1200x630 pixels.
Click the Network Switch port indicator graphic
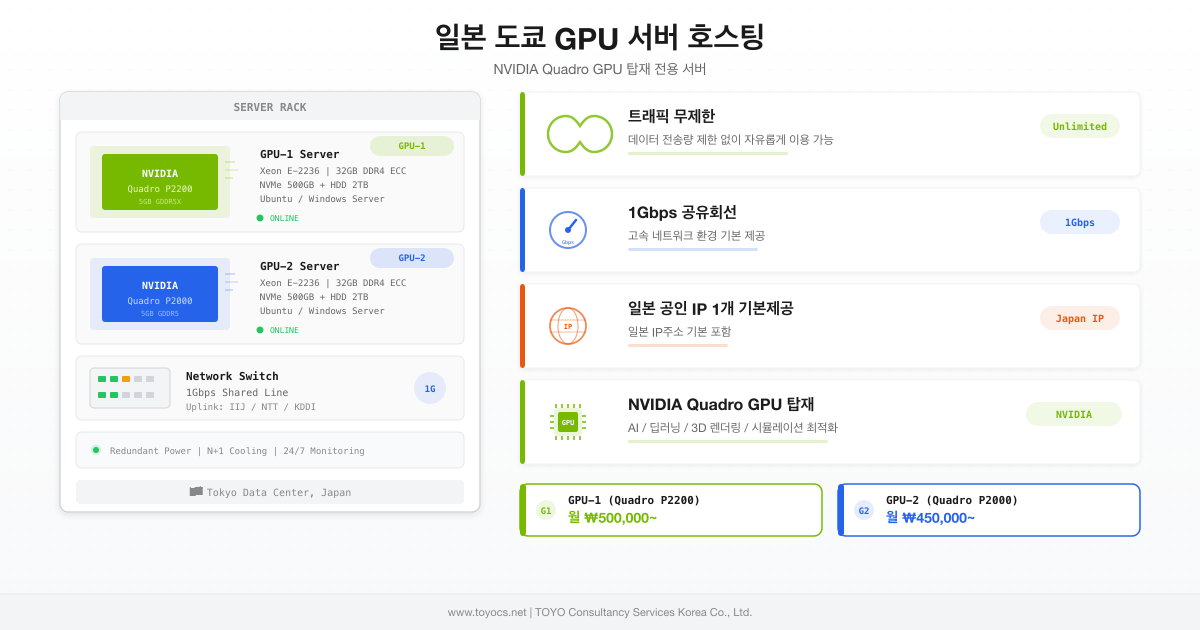coord(129,387)
